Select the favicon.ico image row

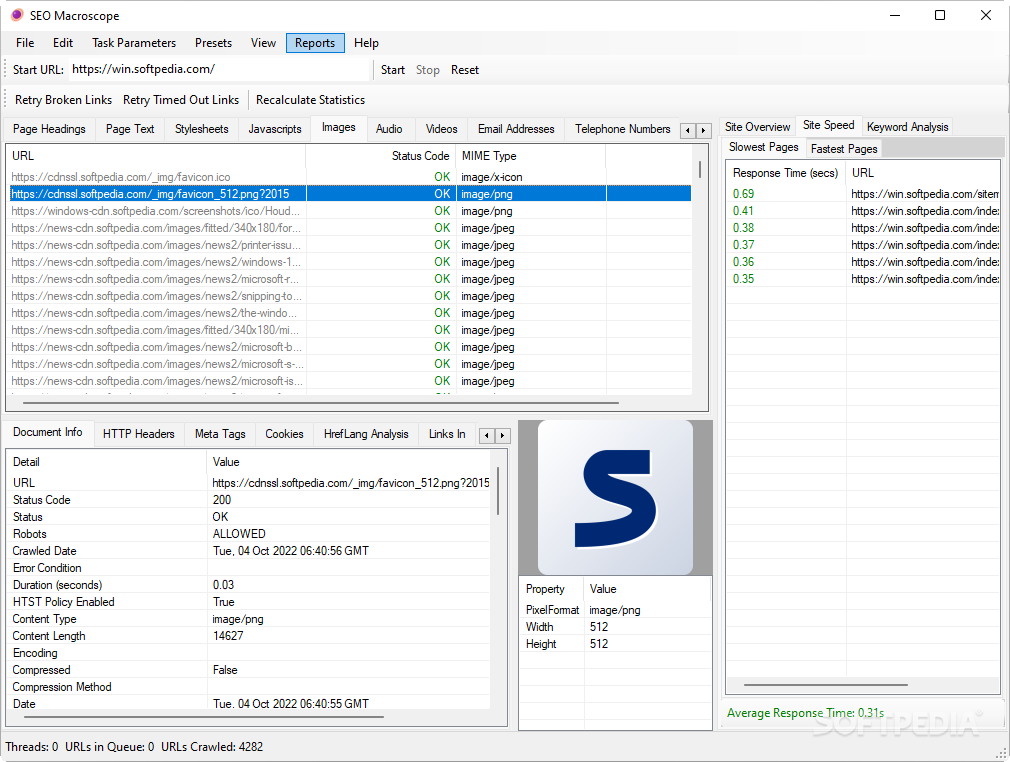[350, 177]
